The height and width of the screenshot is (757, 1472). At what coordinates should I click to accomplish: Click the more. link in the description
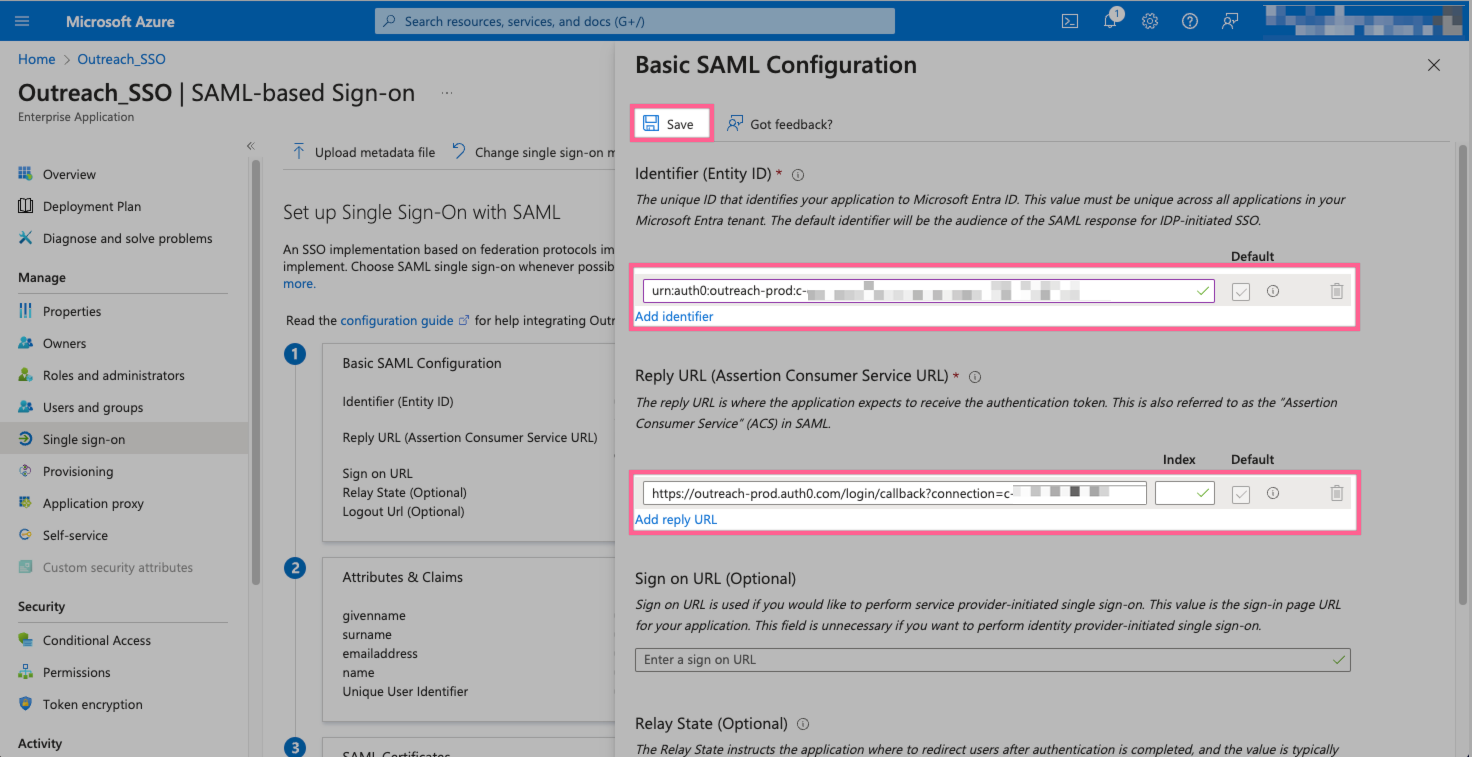(x=299, y=283)
